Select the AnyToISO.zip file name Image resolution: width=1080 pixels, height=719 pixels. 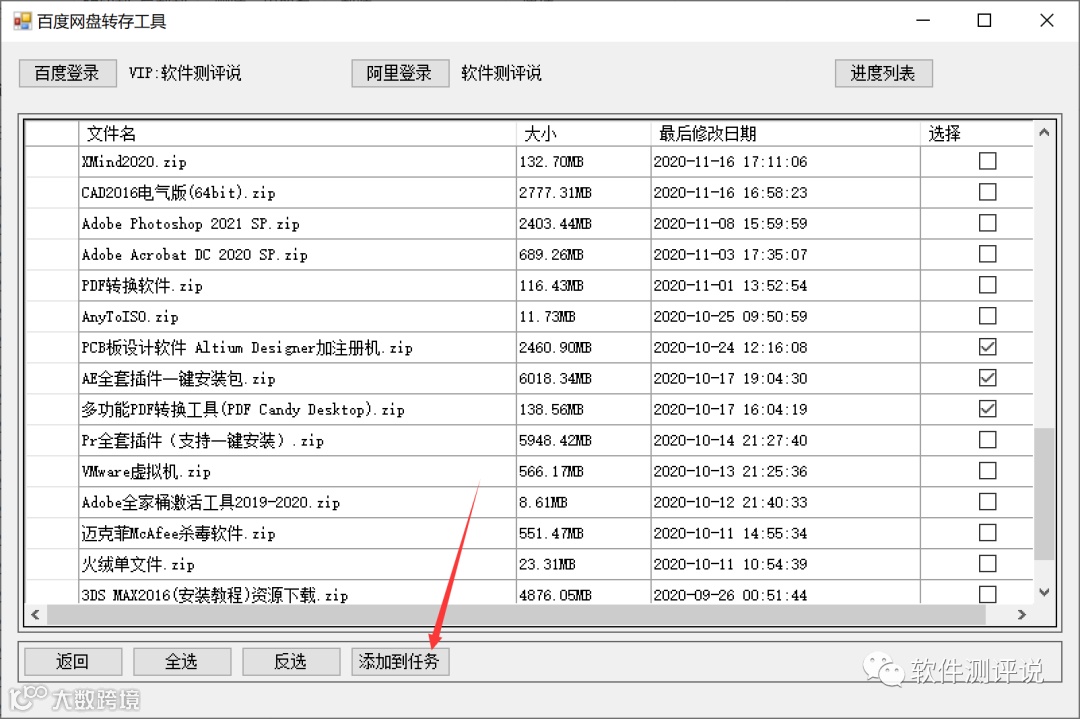130,317
